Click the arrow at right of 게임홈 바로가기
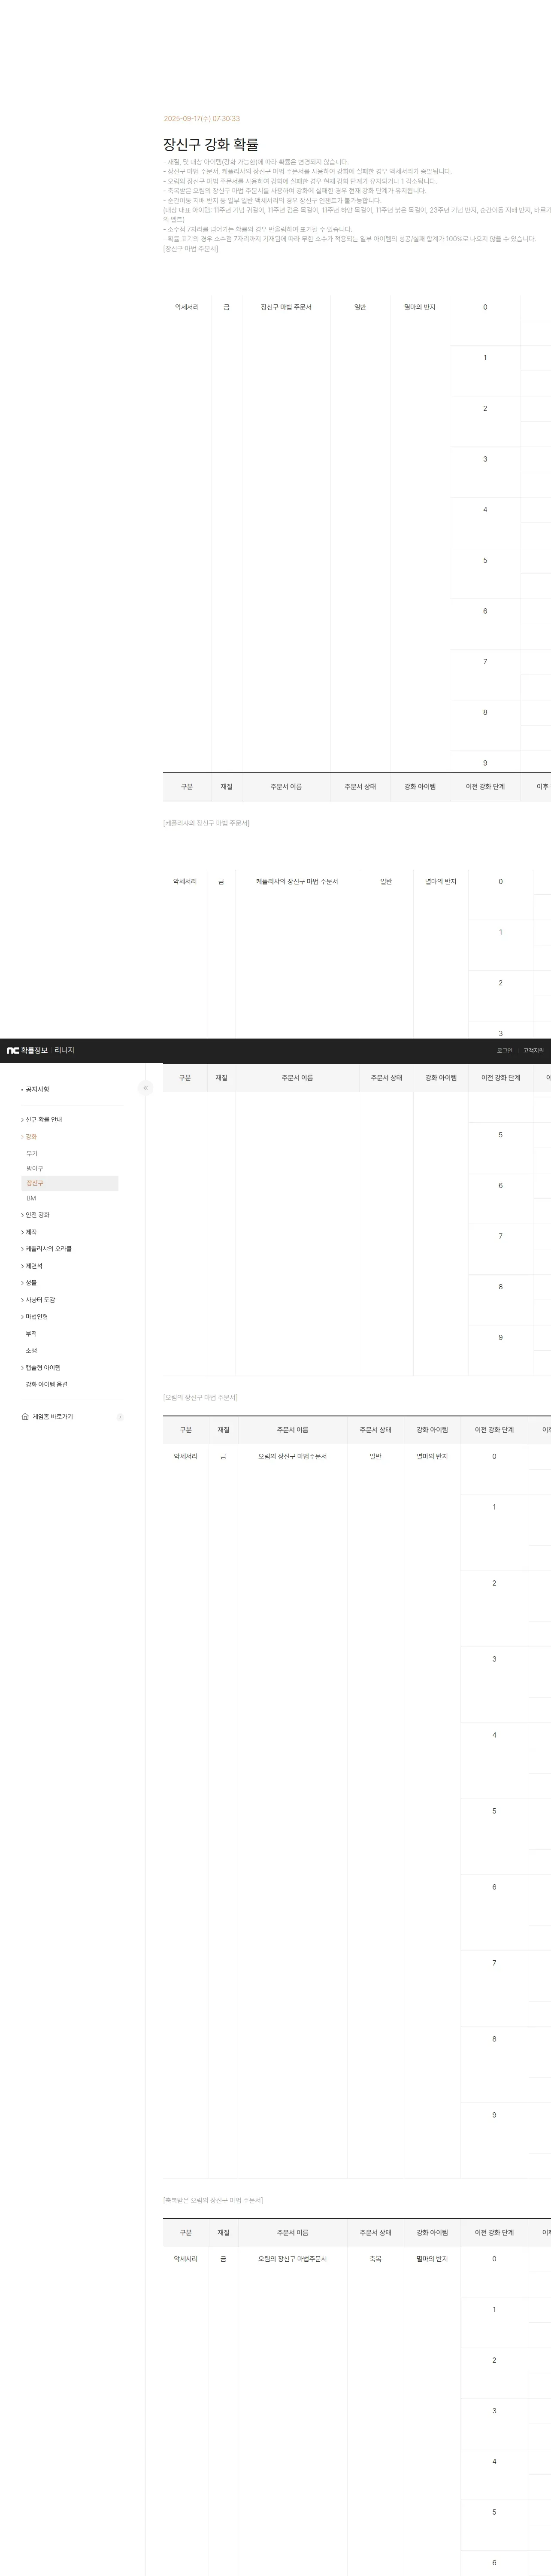551x2576 pixels. click(120, 1417)
